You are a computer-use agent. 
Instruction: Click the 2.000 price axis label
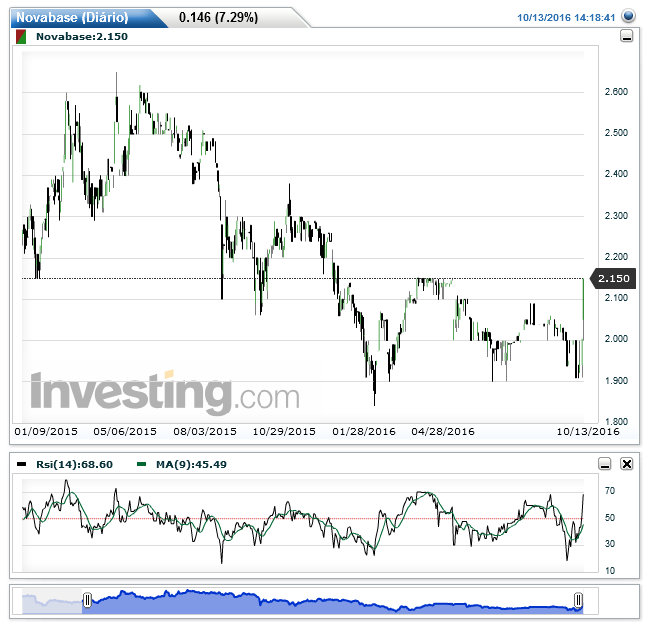(616, 339)
